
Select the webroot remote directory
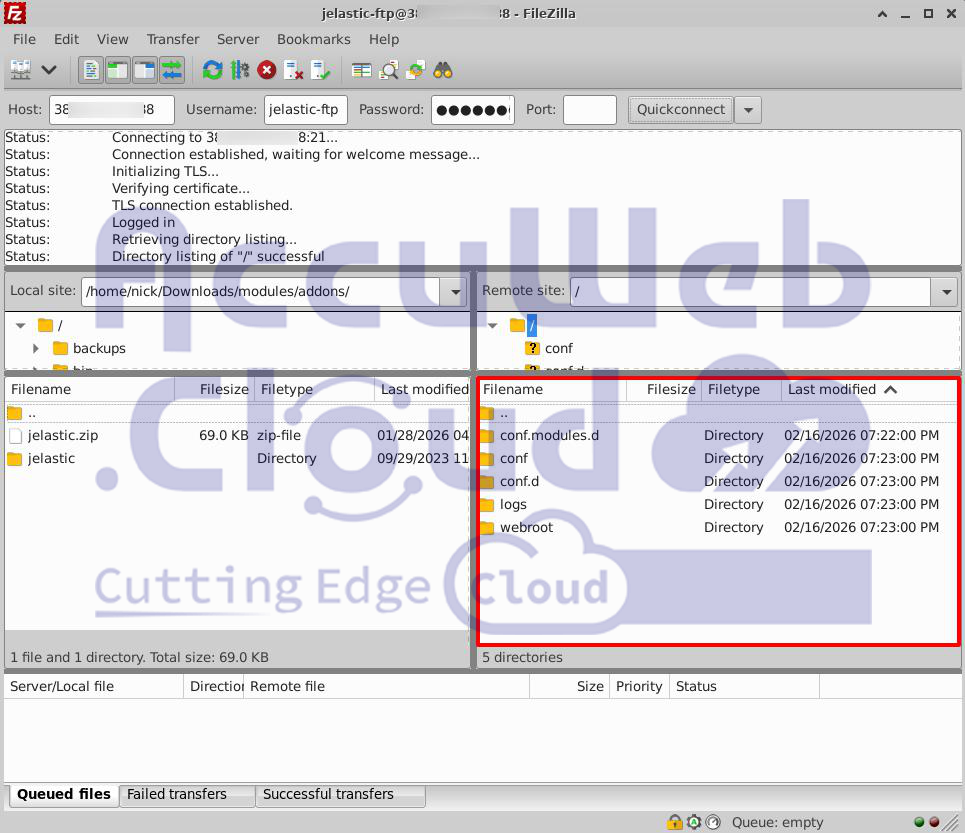[x=526, y=527]
